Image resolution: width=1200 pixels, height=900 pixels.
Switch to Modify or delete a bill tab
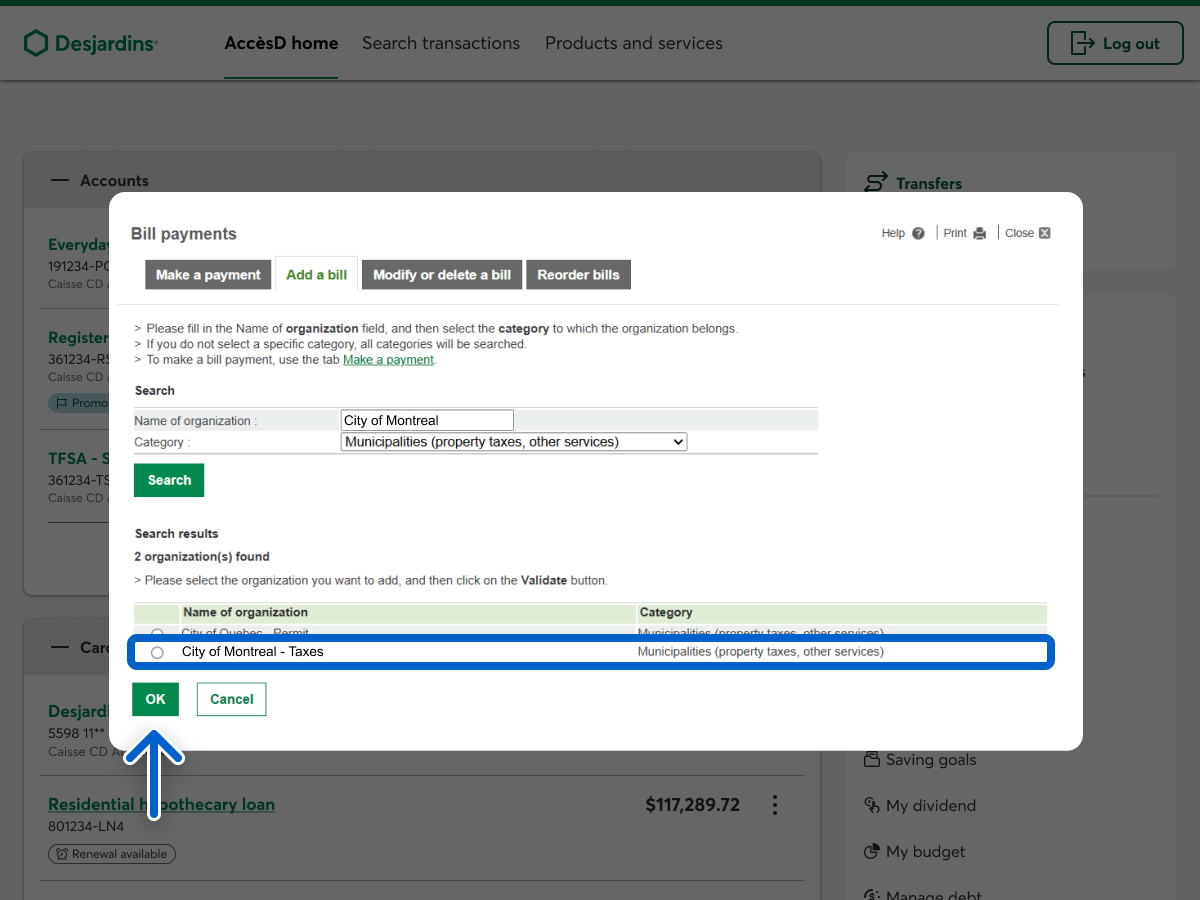[442, 275]
